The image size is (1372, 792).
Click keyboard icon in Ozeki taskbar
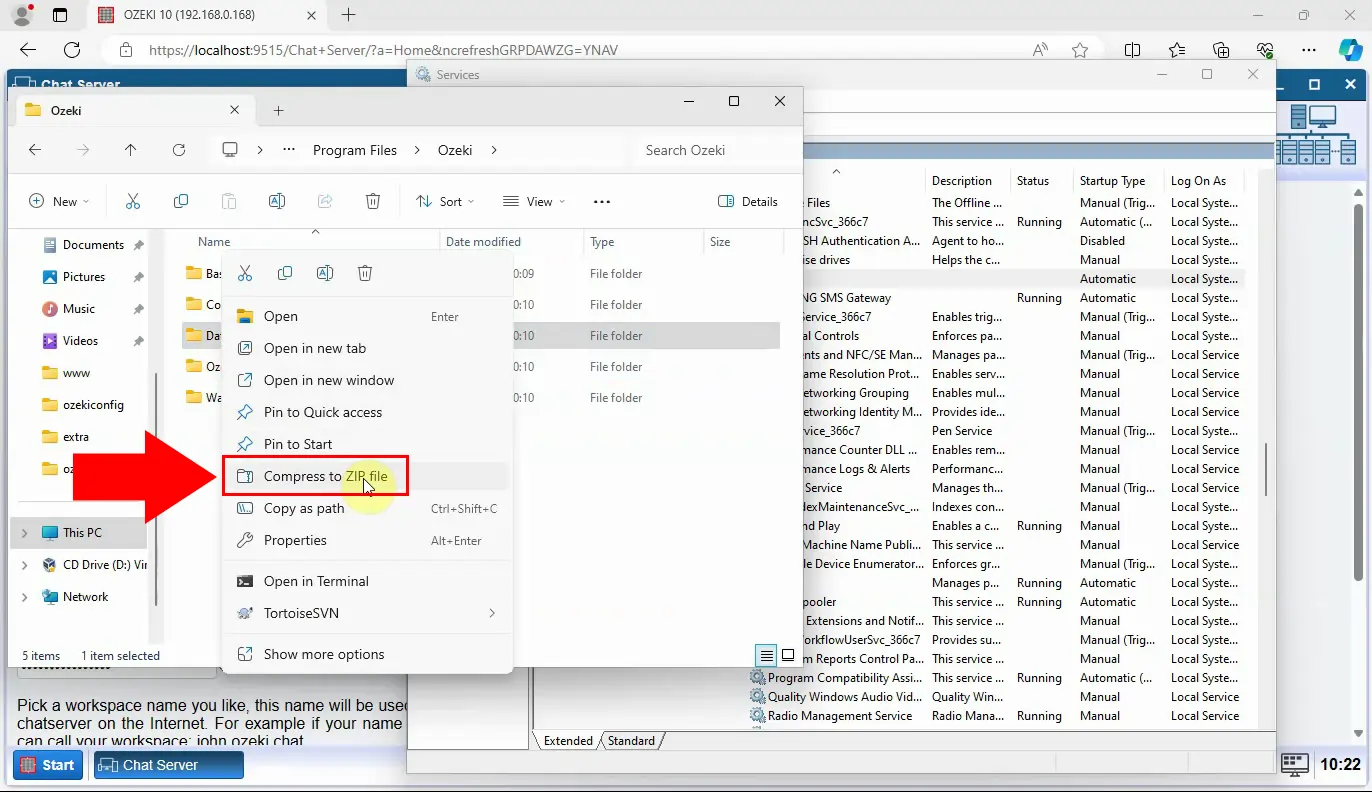click(x=1295, y=765)
